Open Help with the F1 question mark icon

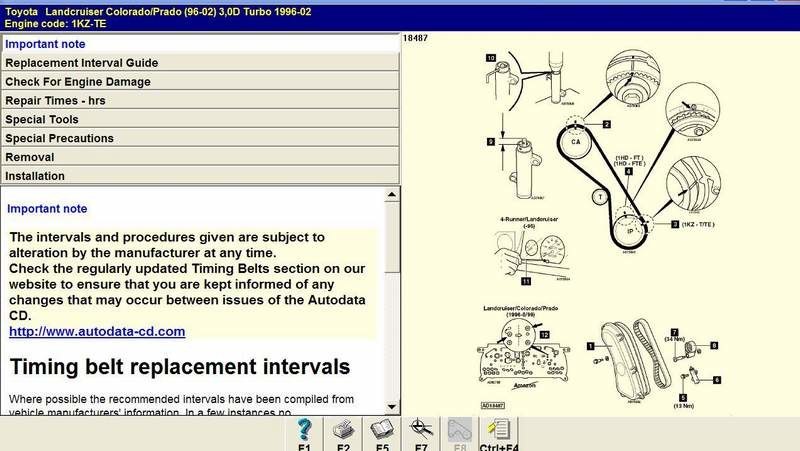[x=306, y=430]
